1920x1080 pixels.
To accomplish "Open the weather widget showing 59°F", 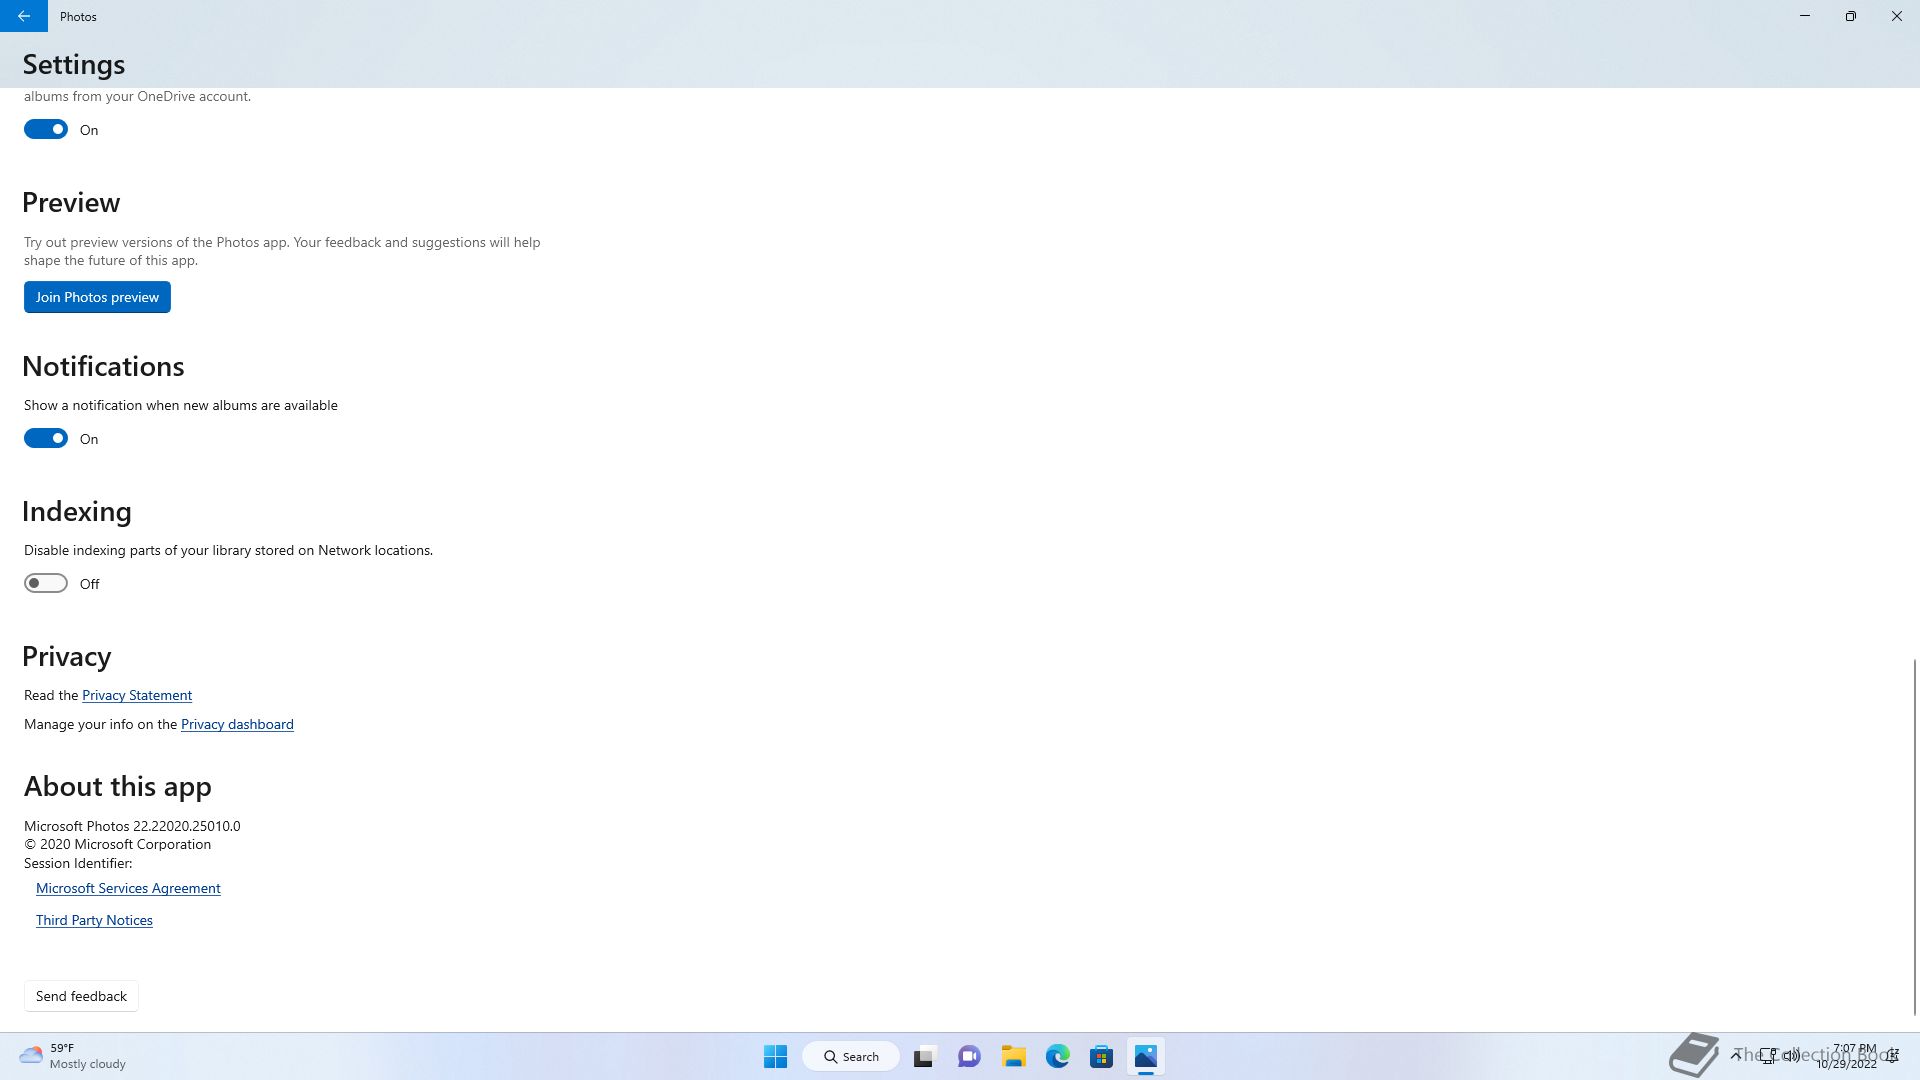I will tap(72, 1056).
